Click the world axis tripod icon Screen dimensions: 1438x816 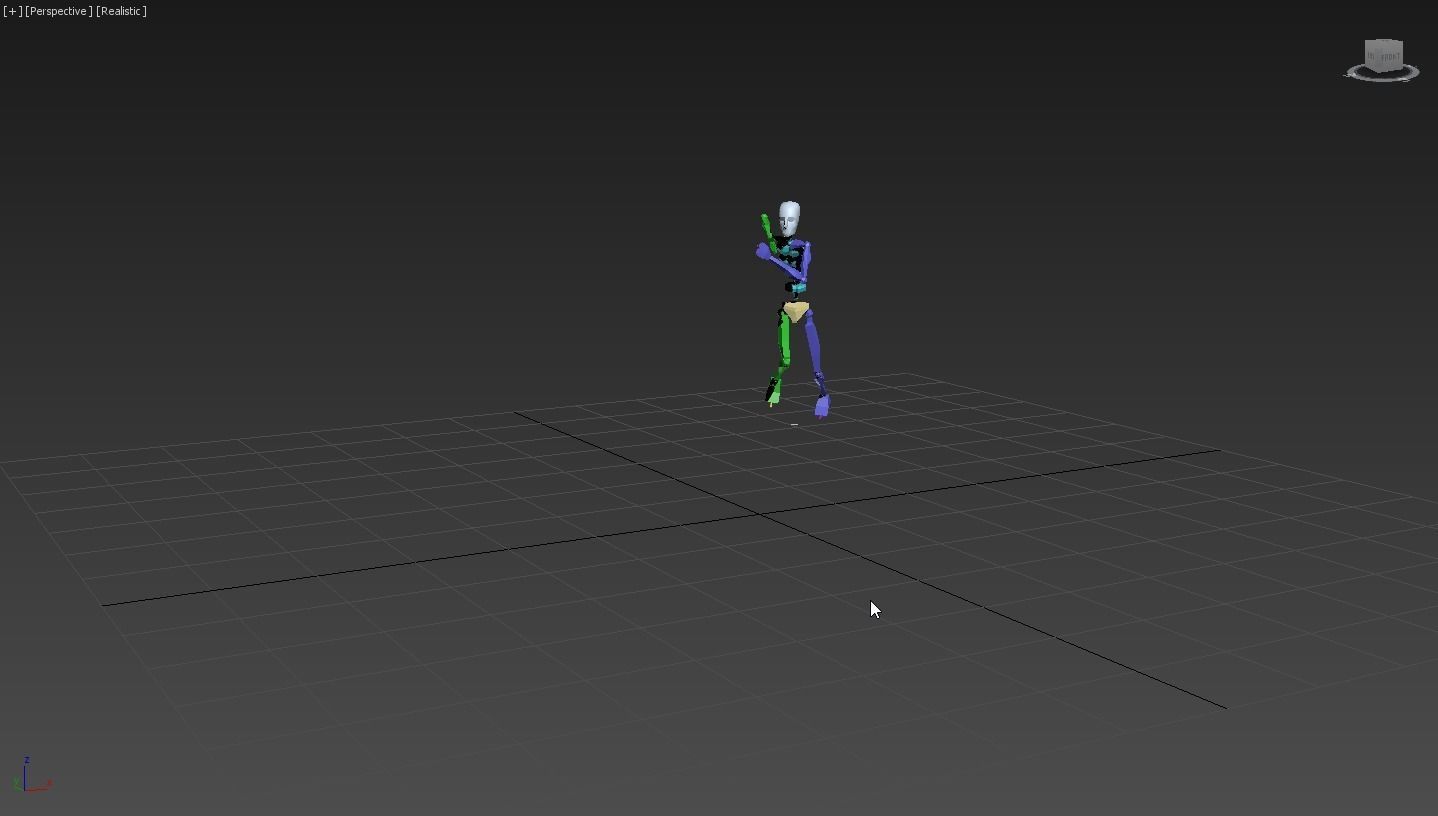point(31,776)
